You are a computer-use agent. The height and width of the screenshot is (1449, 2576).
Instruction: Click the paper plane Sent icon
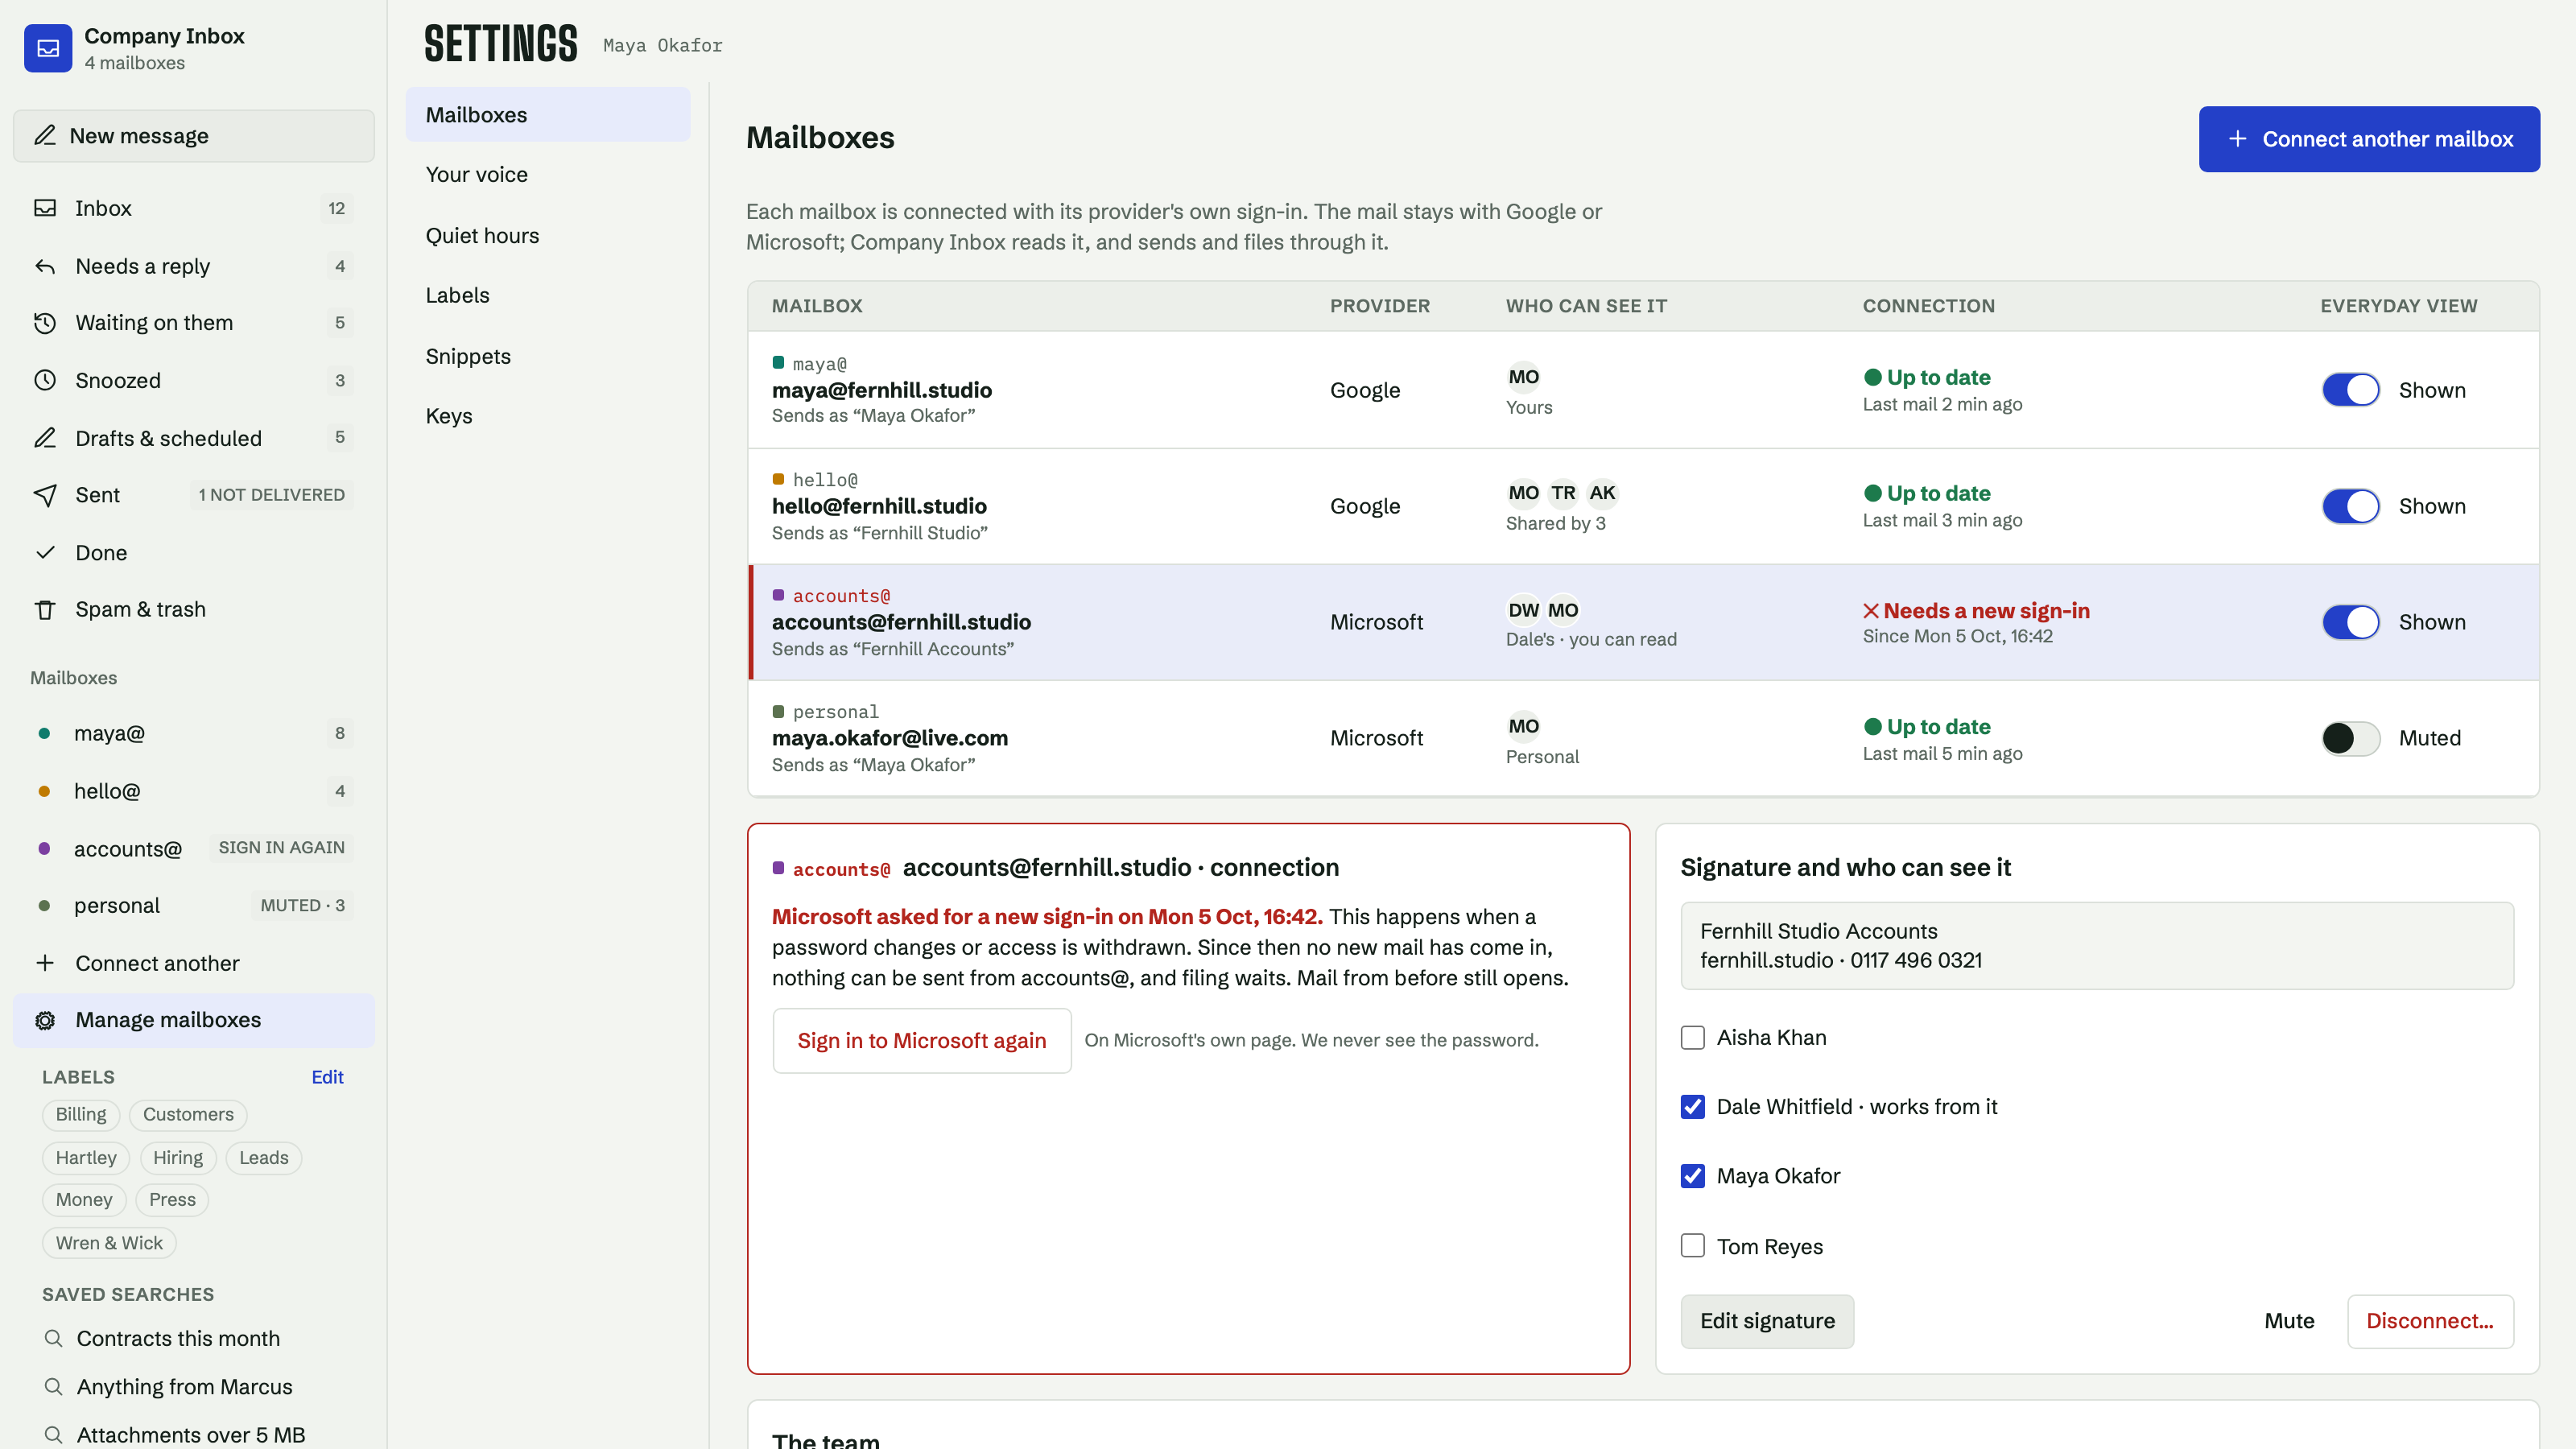(45, 495)
